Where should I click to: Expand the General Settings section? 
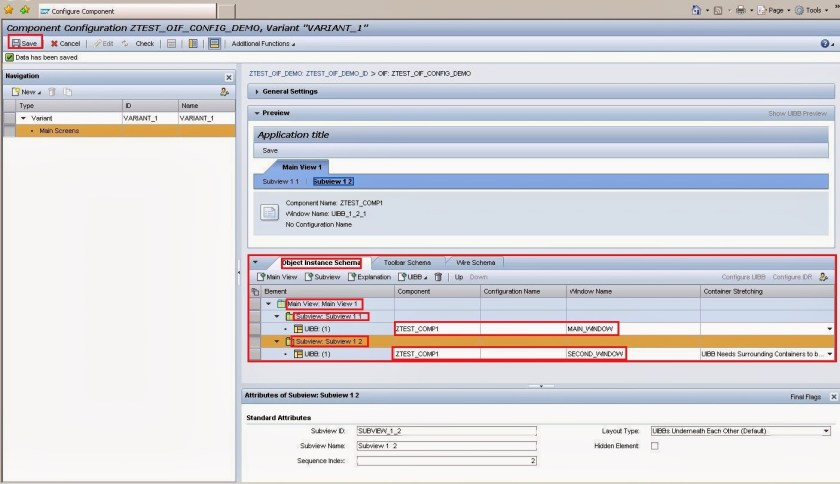pyautogui.click(x=289, y=92)
